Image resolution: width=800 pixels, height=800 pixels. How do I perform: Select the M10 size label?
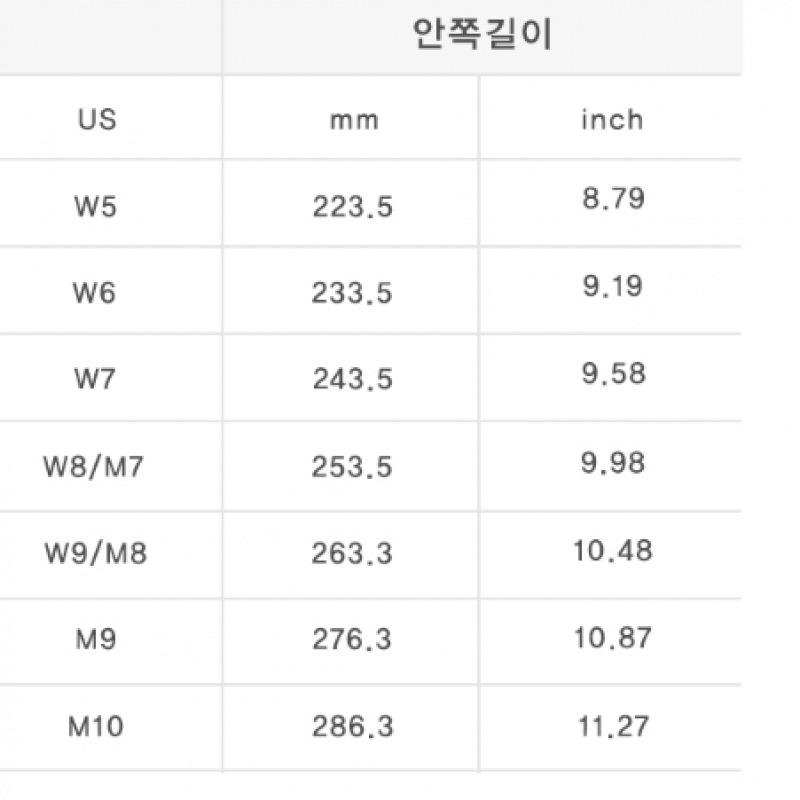pos(95,727)
